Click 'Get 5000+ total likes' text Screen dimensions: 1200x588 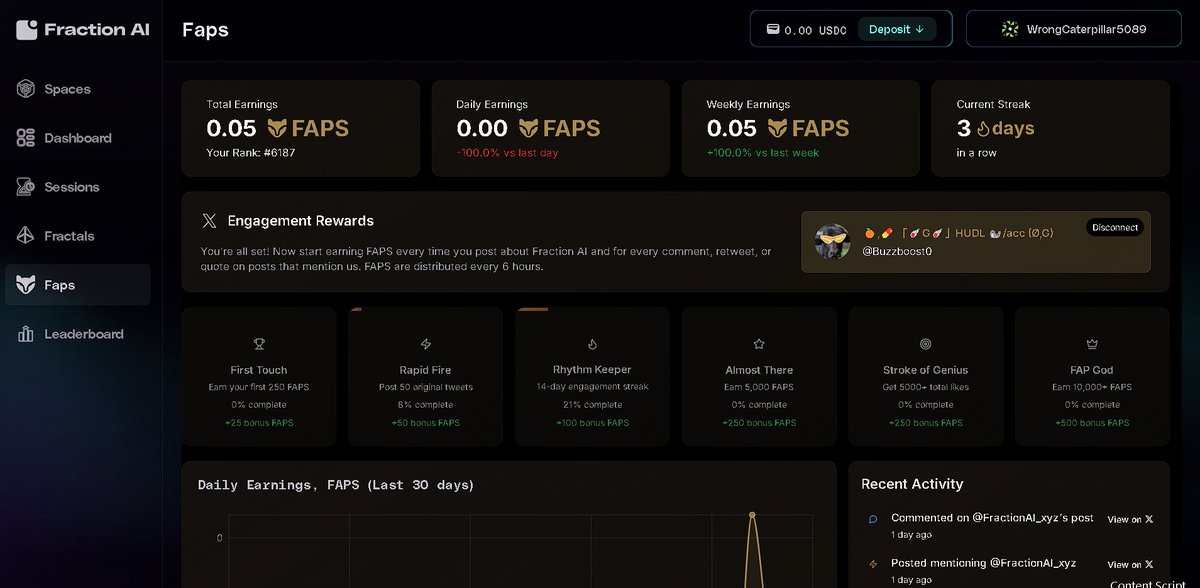click(x=925, y=387)
